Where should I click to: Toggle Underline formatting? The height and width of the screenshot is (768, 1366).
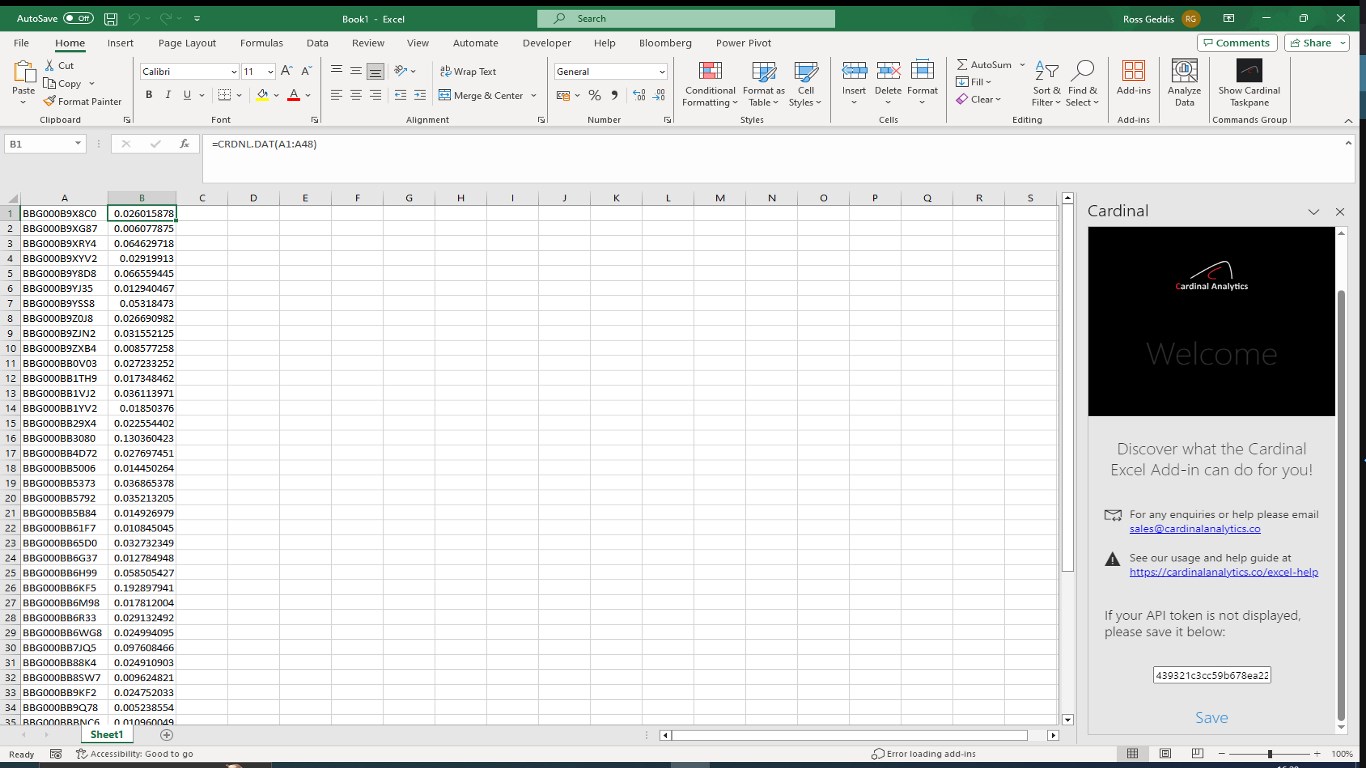186,95
